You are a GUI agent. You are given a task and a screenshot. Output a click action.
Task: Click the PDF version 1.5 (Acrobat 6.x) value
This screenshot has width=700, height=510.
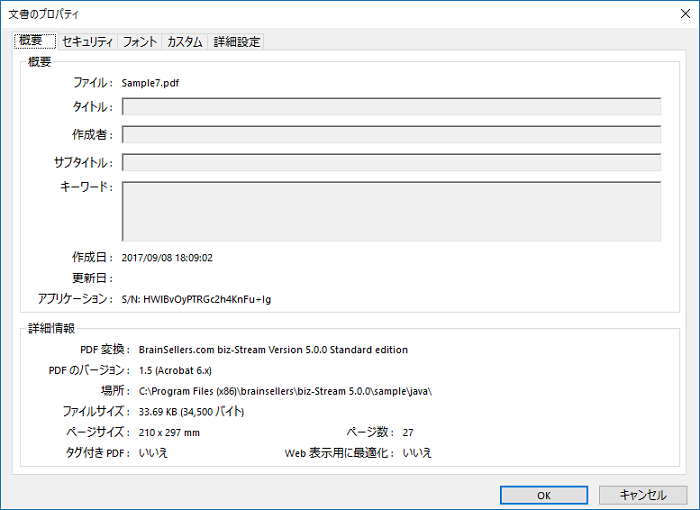(x=175, y=370)
